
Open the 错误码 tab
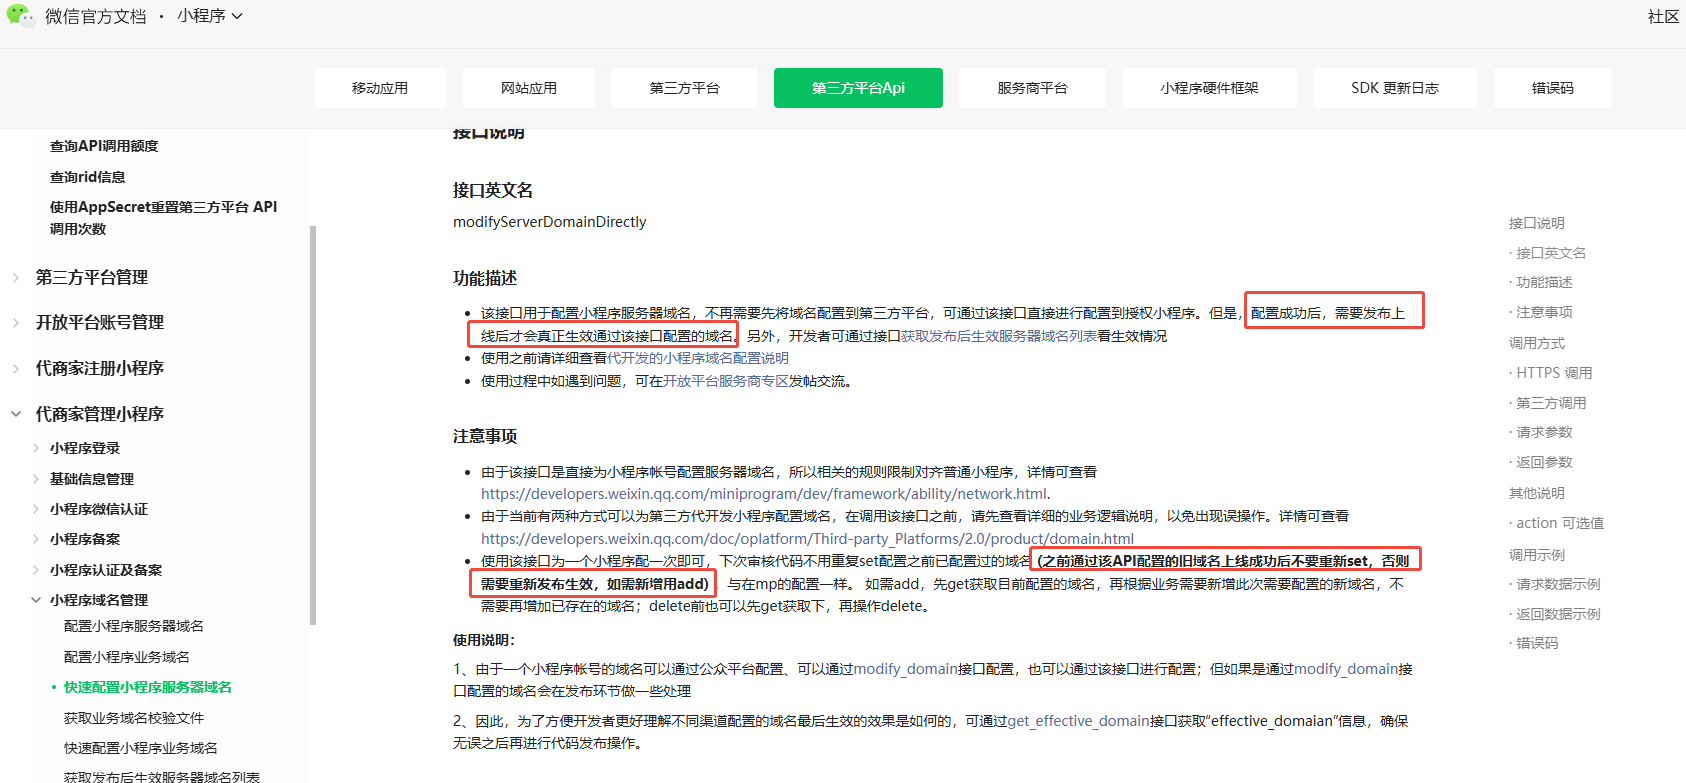1553,88
